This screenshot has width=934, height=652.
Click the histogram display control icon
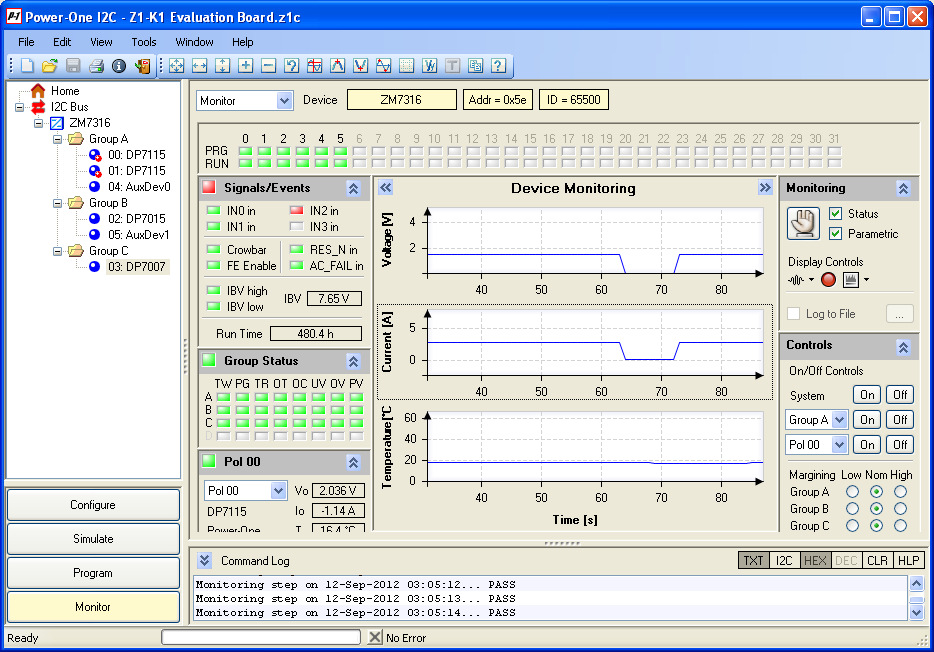coord(850,280)
